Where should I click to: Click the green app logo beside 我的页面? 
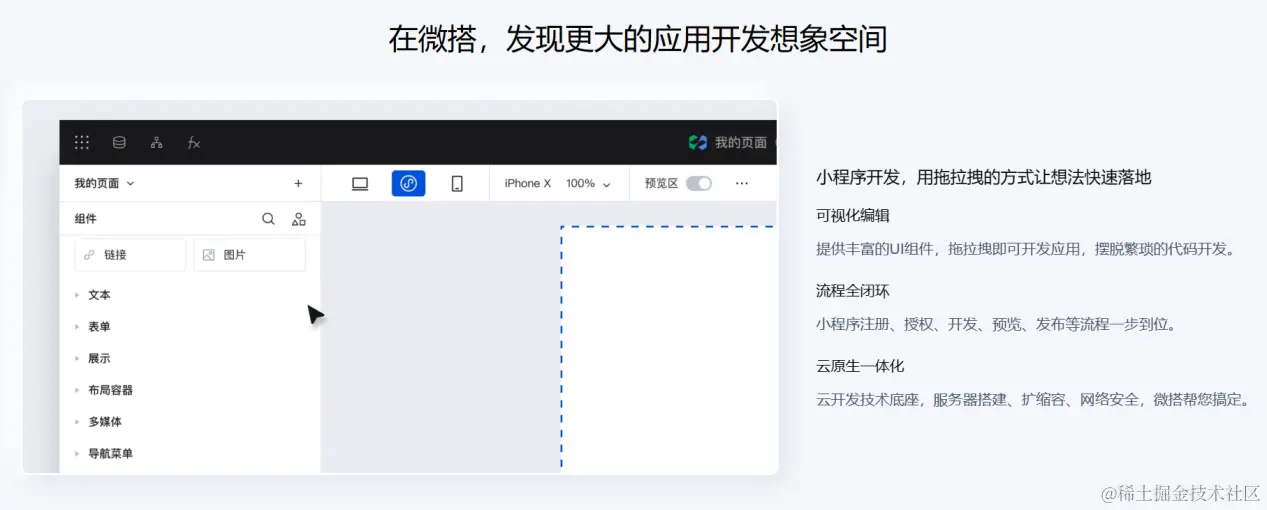click(698, 143)
